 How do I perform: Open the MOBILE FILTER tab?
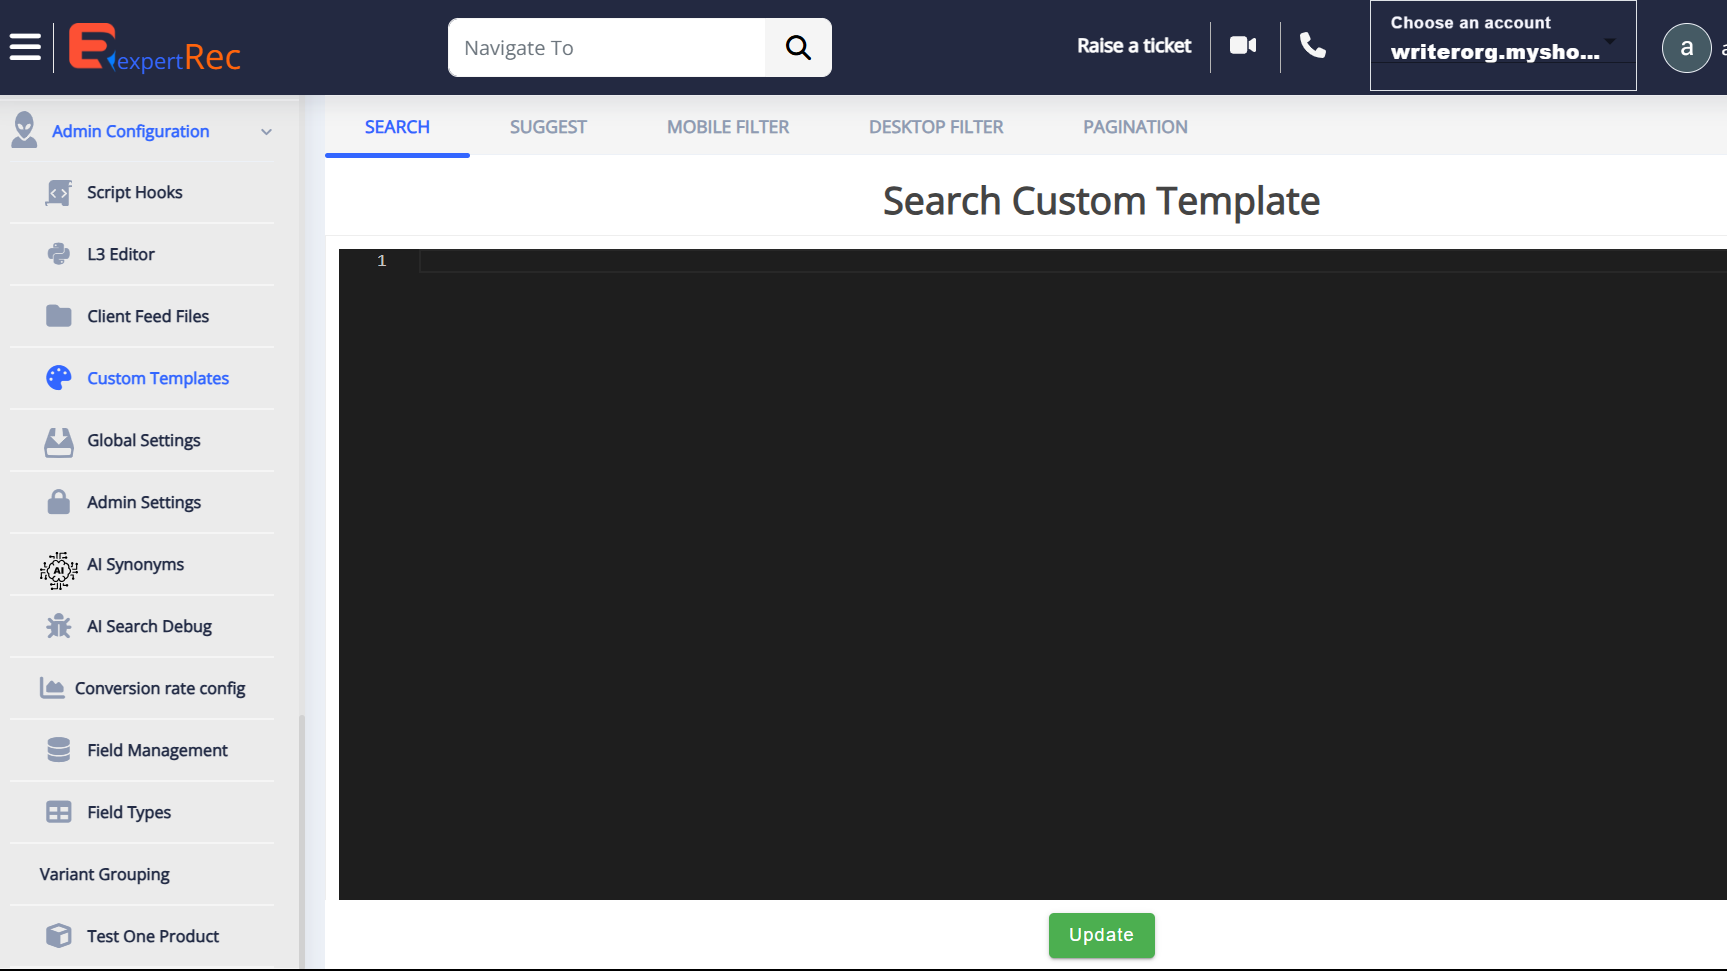(x=727, y=127)
